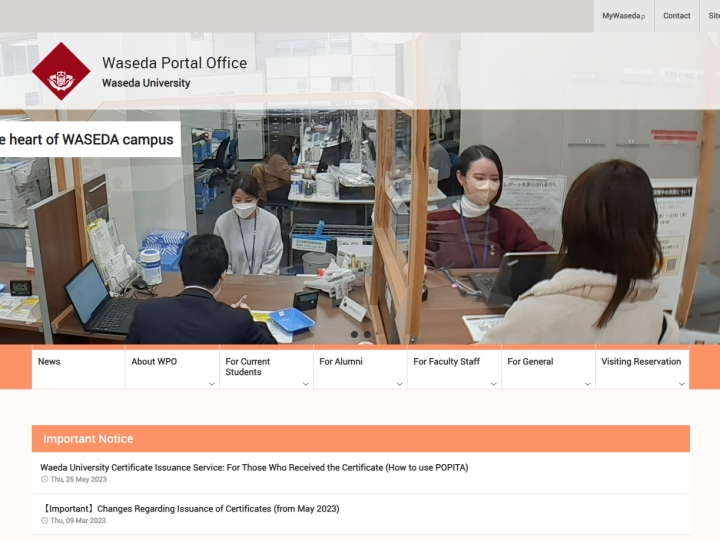Image resolution: width=720 pixels, height=540 pixels.
Task: Open the For Faculty Staff menu
Action: (x=454, y=369)
